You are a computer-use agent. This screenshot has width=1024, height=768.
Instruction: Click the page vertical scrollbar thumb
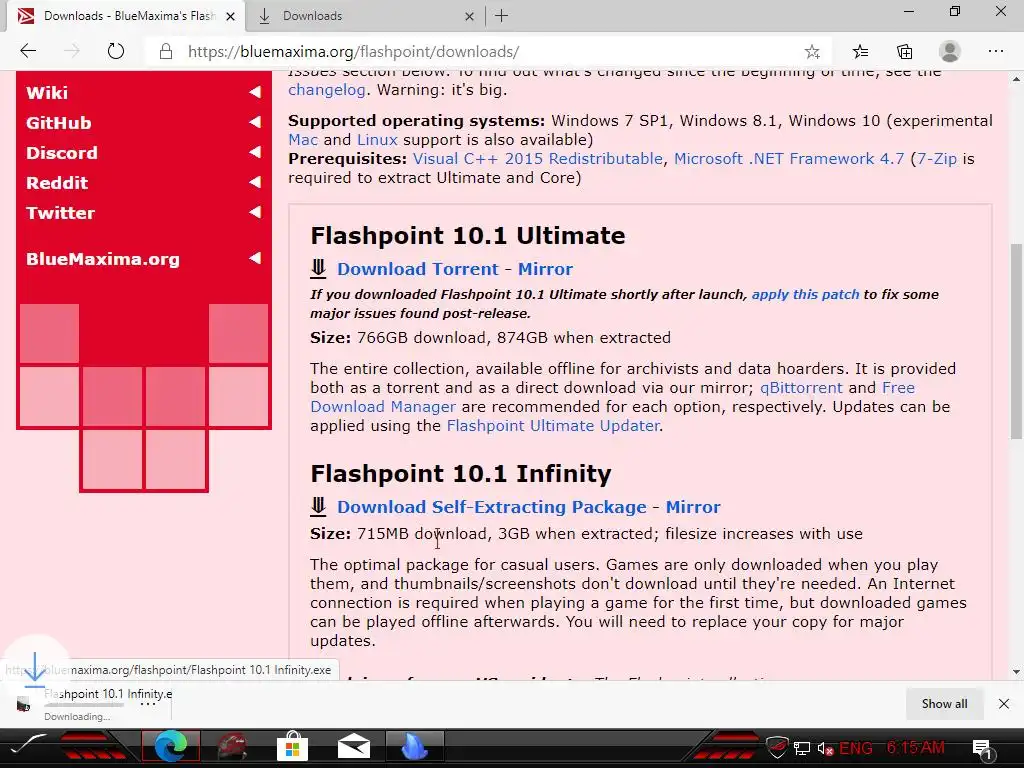point(1016,341)
